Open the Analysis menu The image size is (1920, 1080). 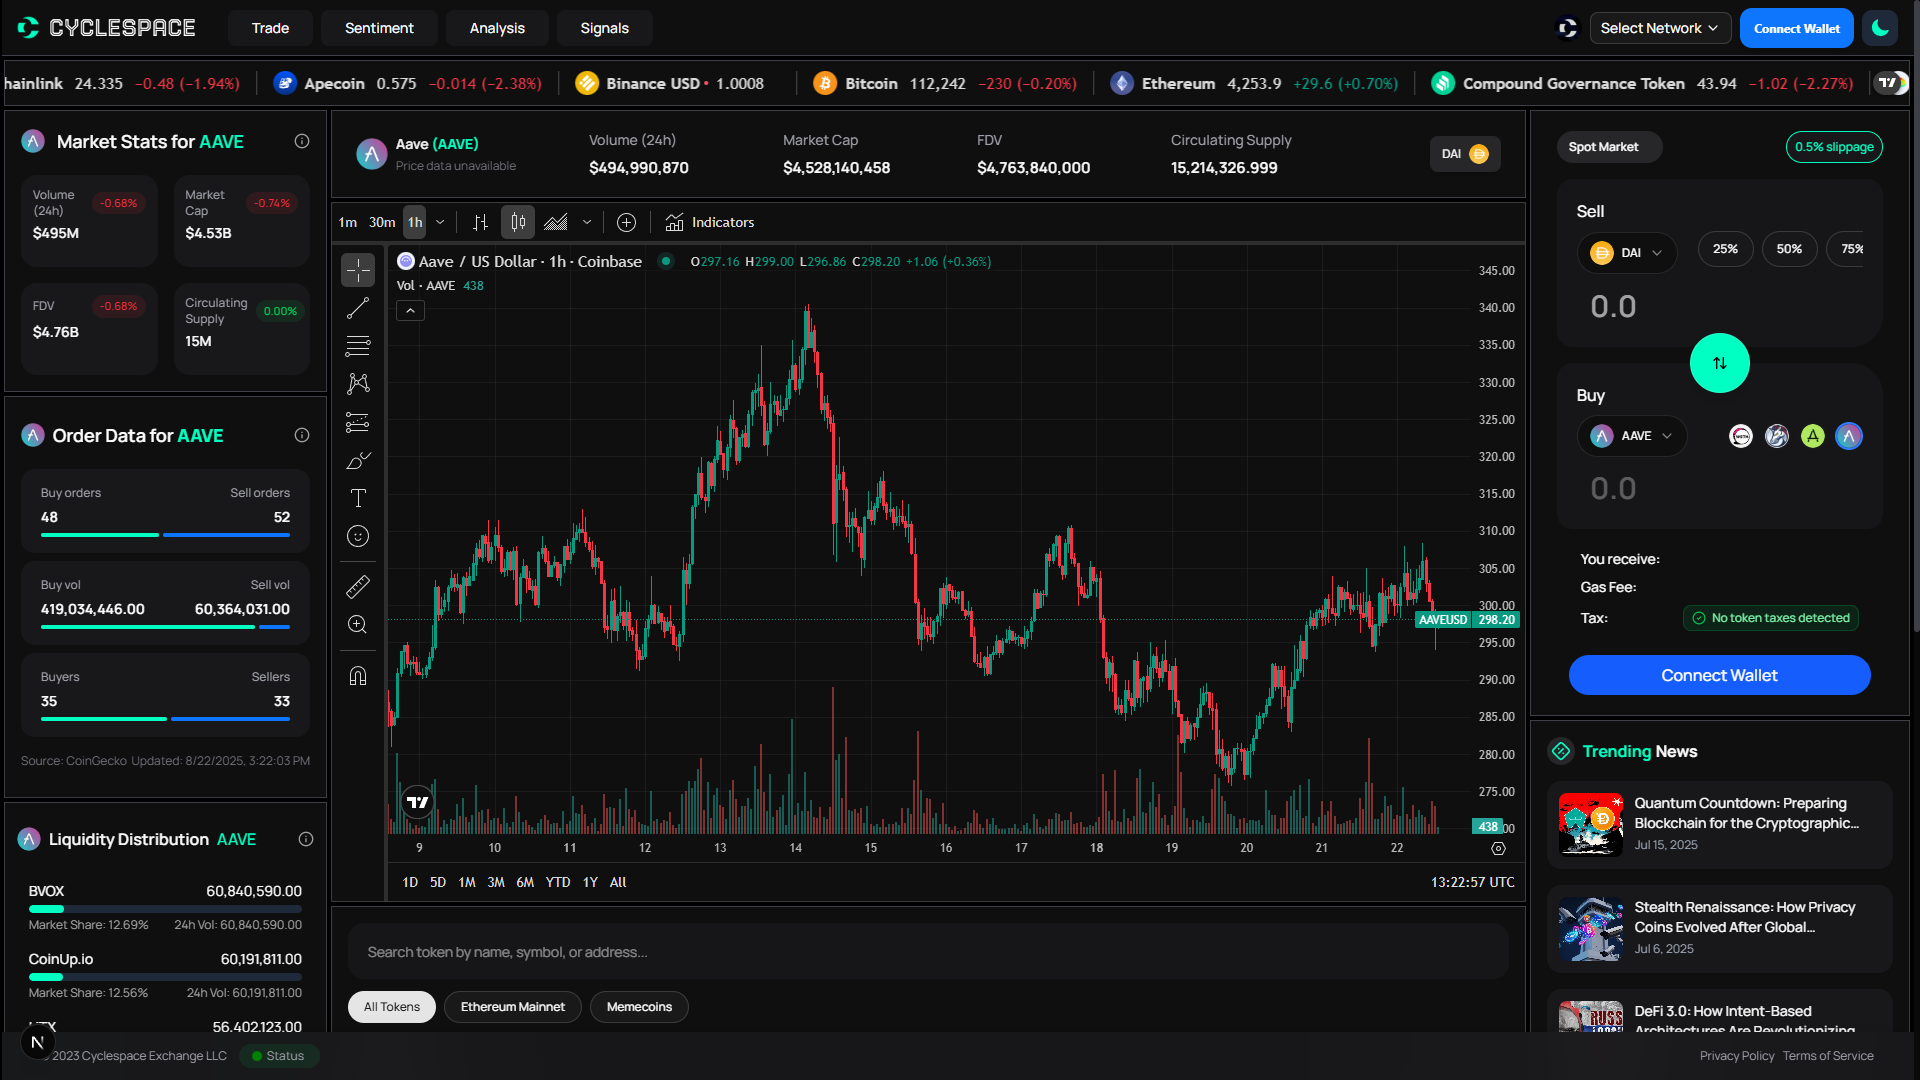tap(497, 28)
